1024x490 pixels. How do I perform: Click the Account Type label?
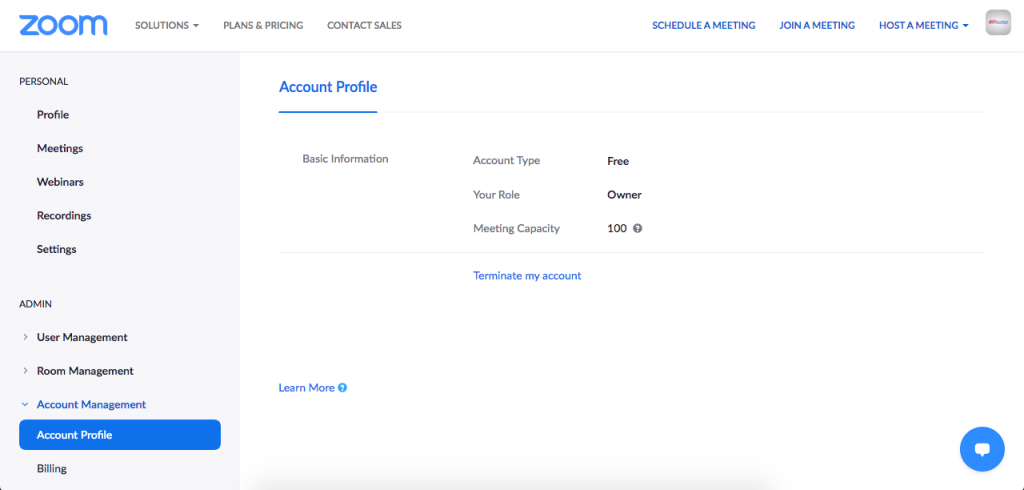[x=507, y=161]
